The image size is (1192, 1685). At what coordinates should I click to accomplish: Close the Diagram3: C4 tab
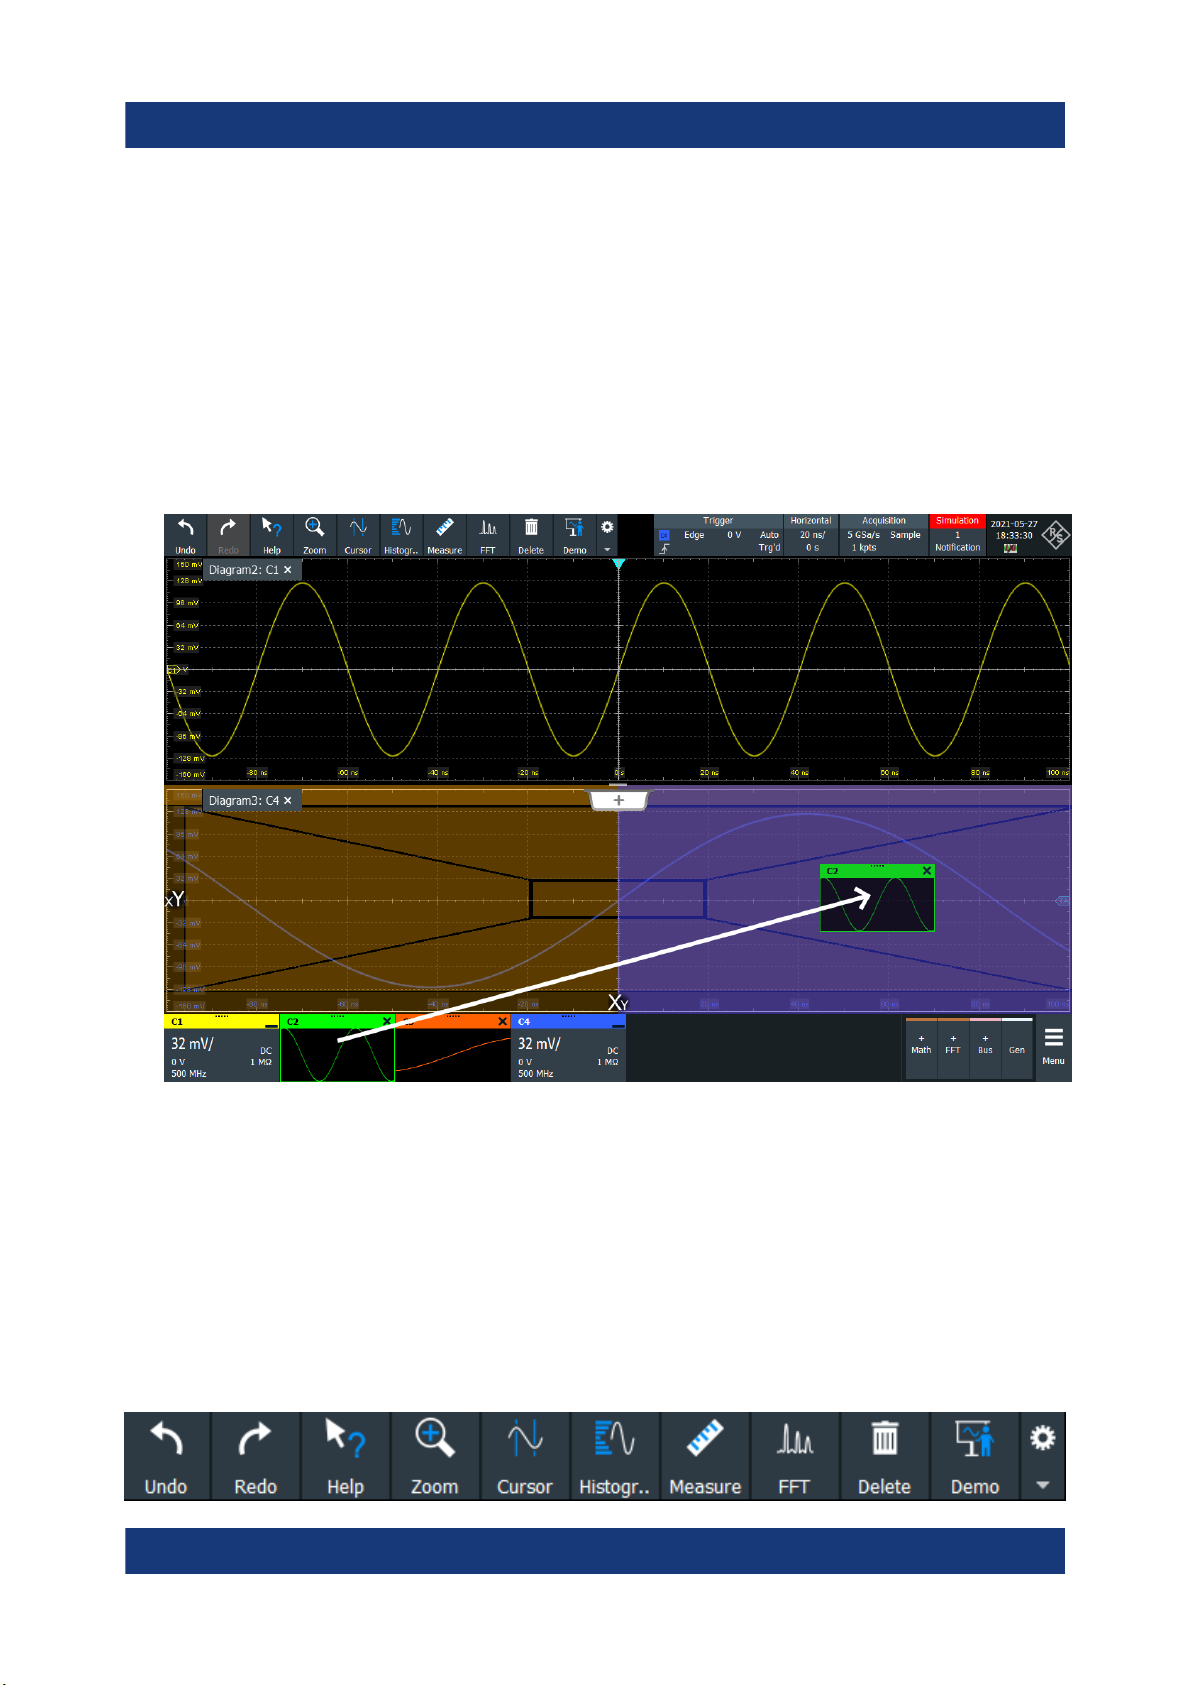[288, 801]
